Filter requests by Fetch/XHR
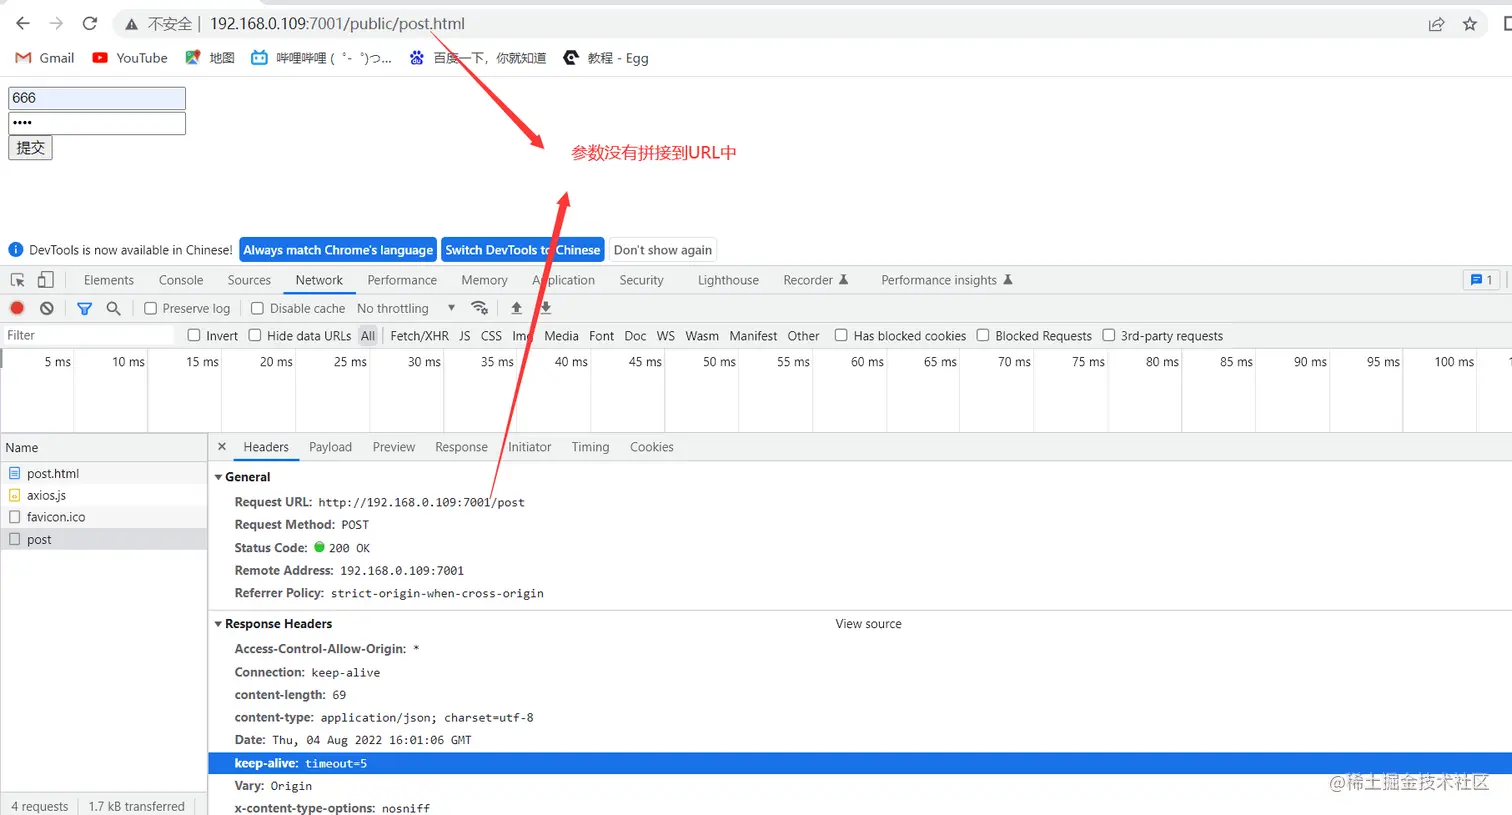Viewport: 1512px width, 815px height. tap(419, 336)
